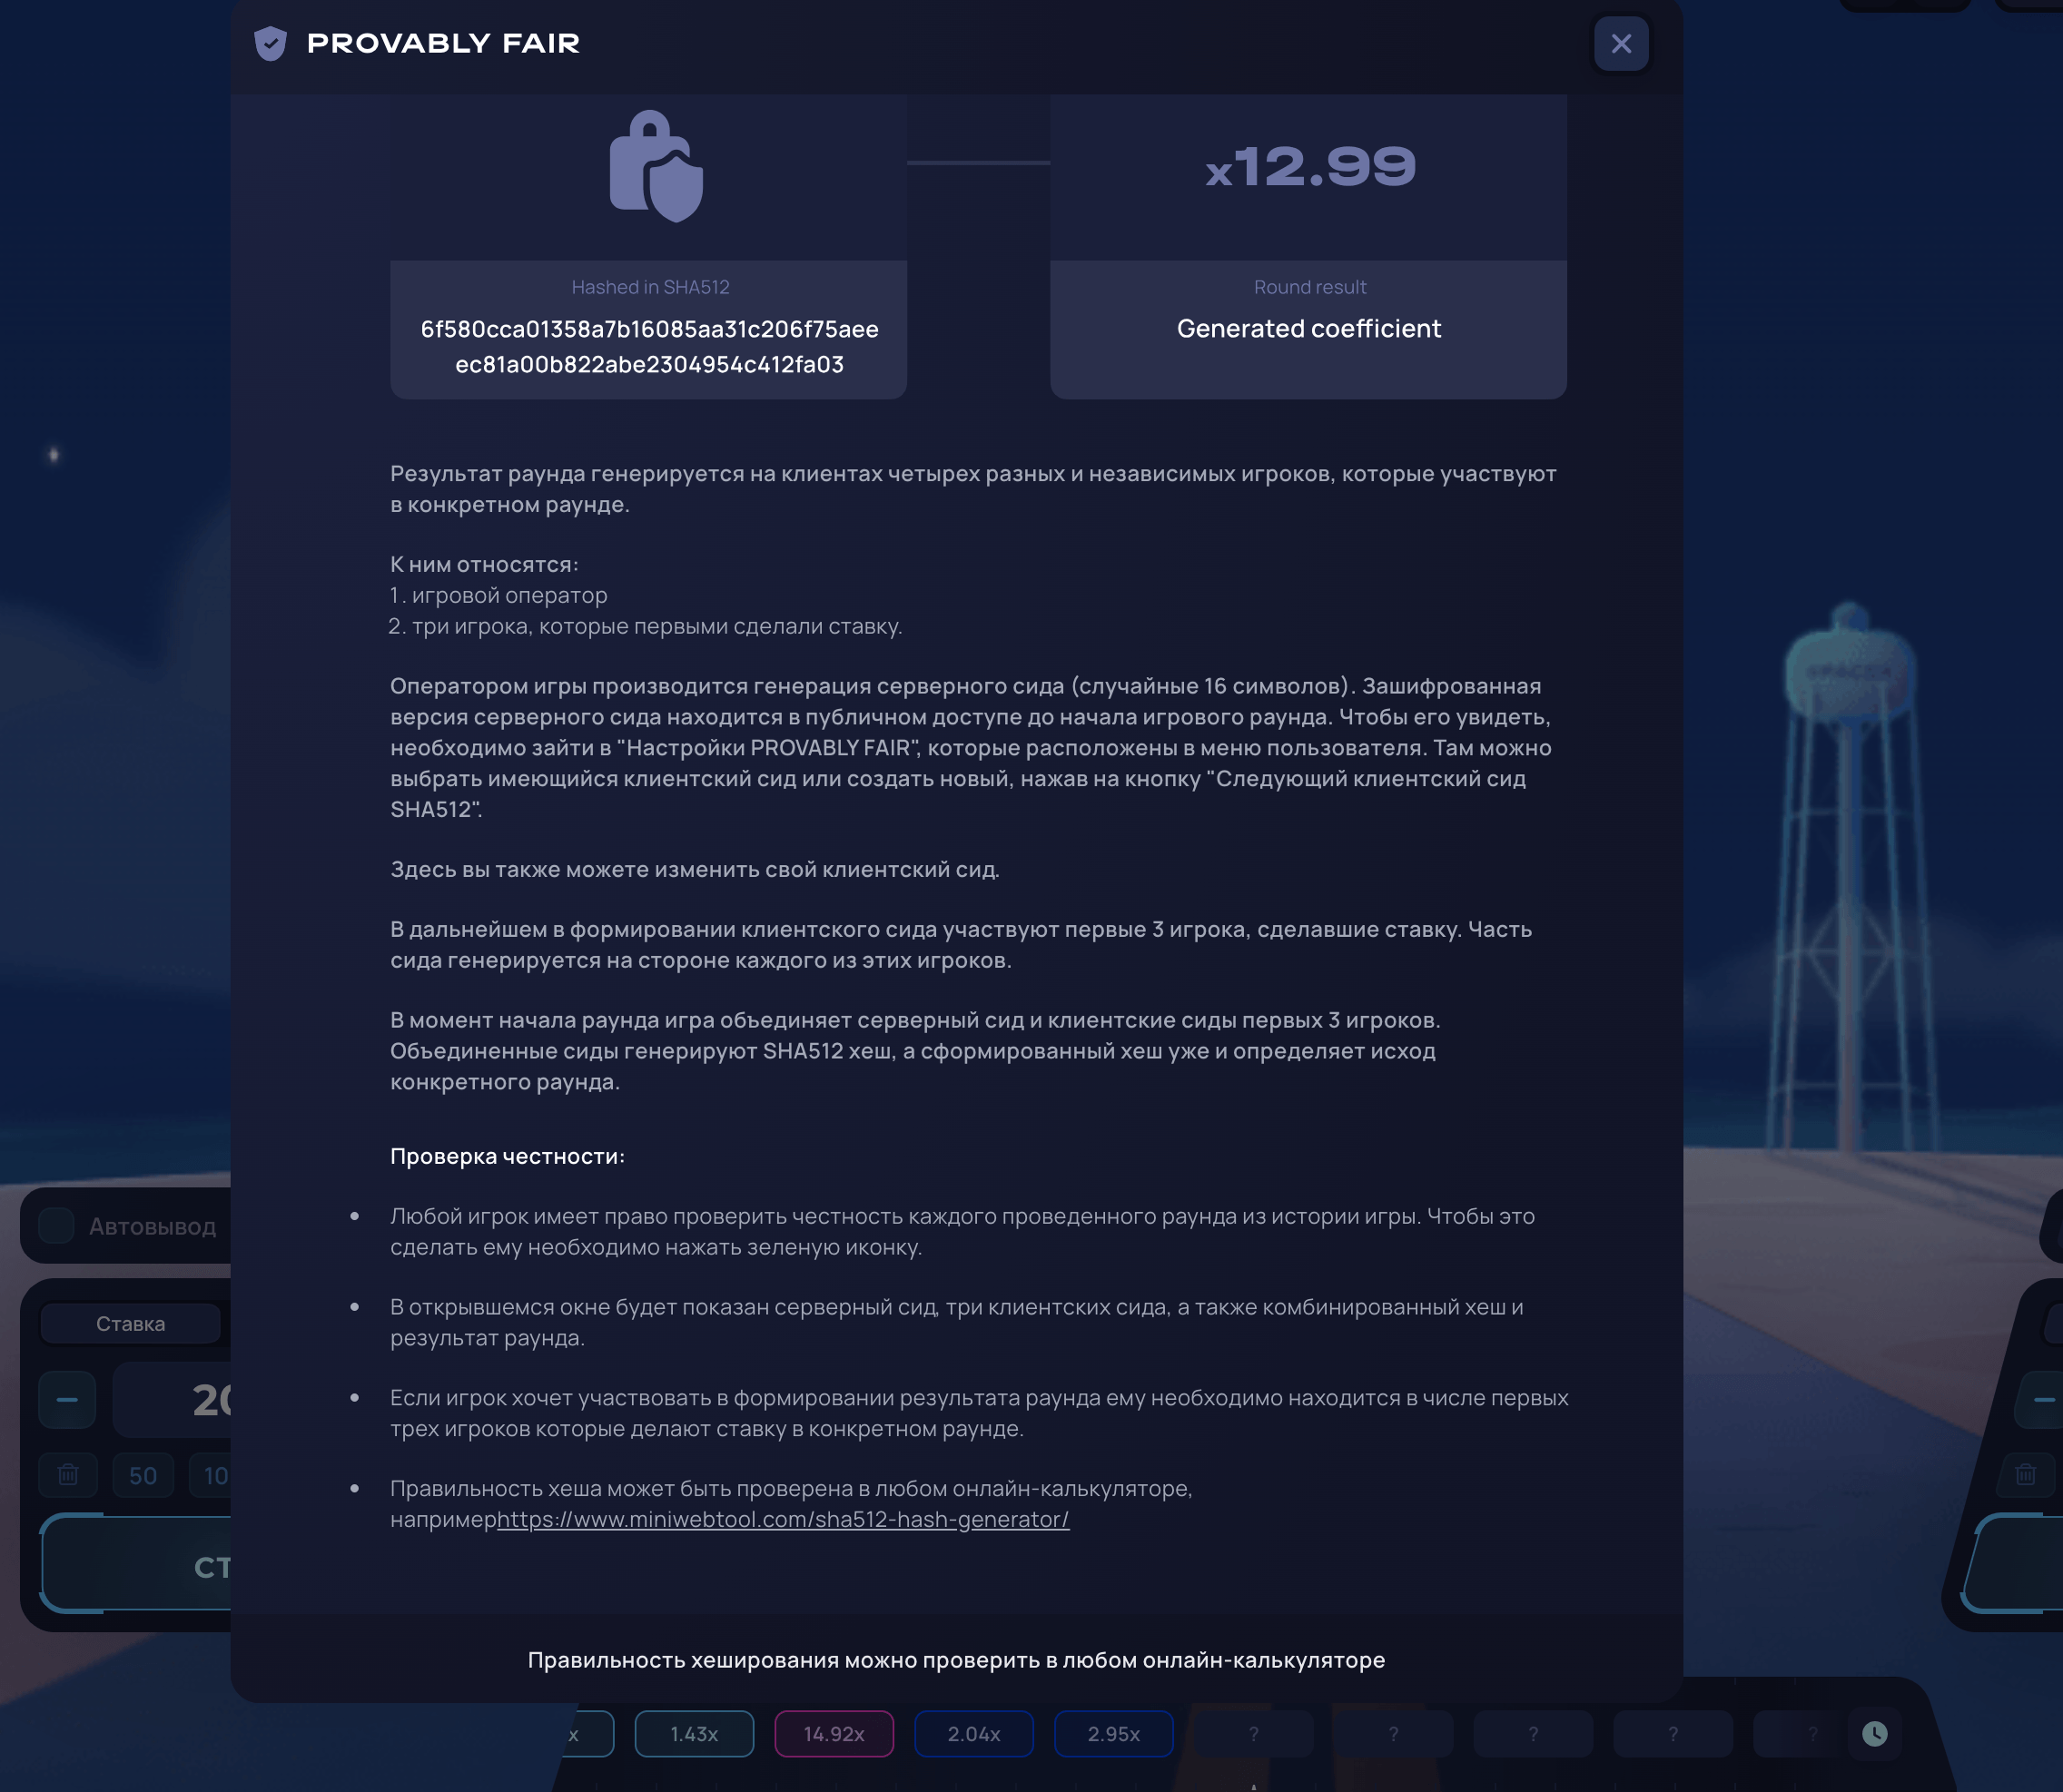
Task: Select the 100 quick-bet chip
Action: point(218,1475)
